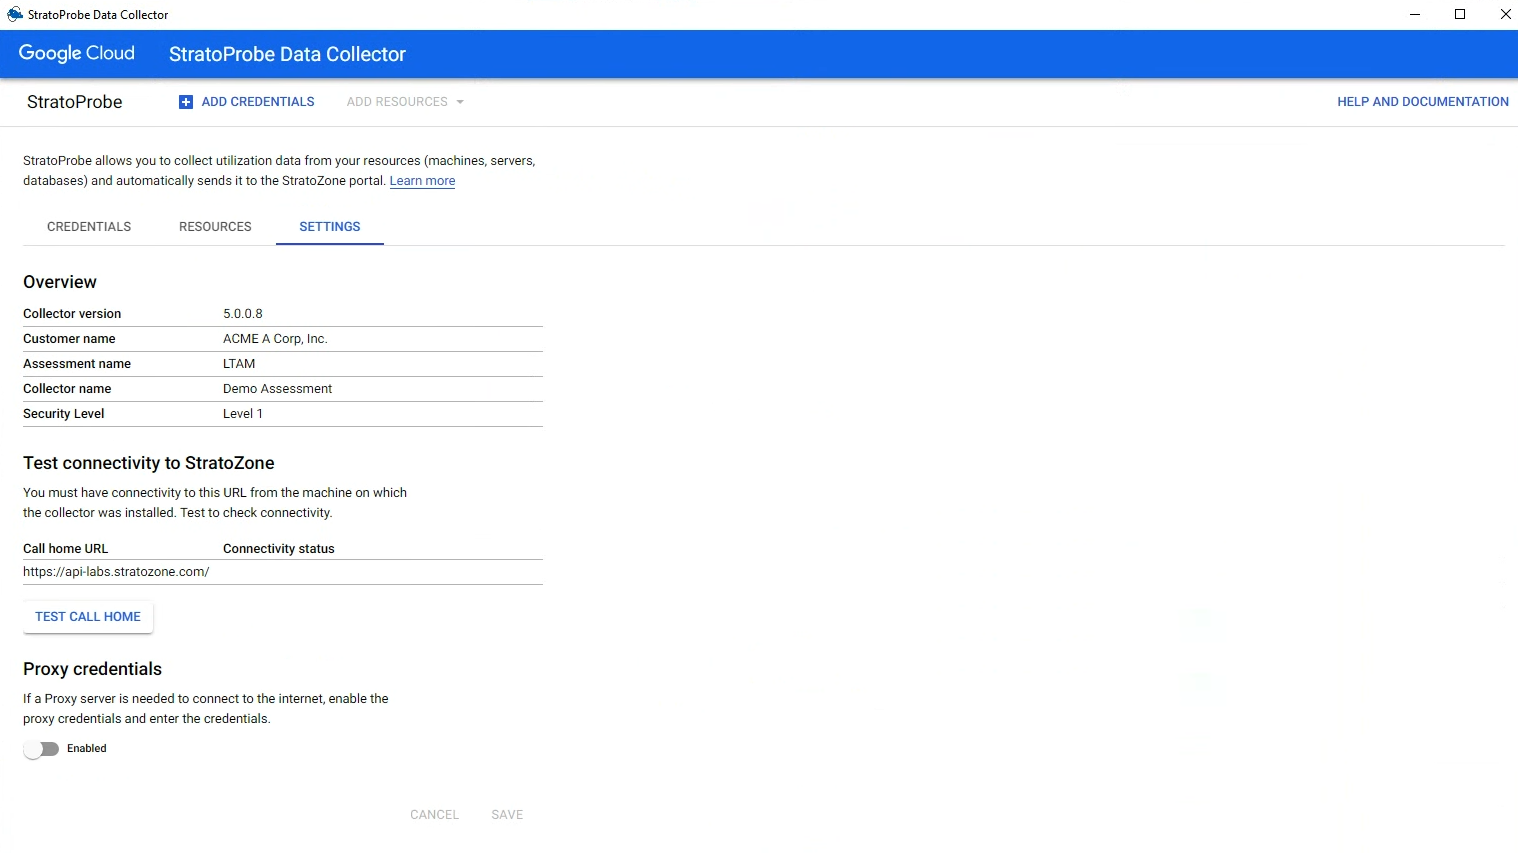Click customer name ACME A Corp, Inc.
The width and height of the screenshot is (1518, 853).
[275, 339]
